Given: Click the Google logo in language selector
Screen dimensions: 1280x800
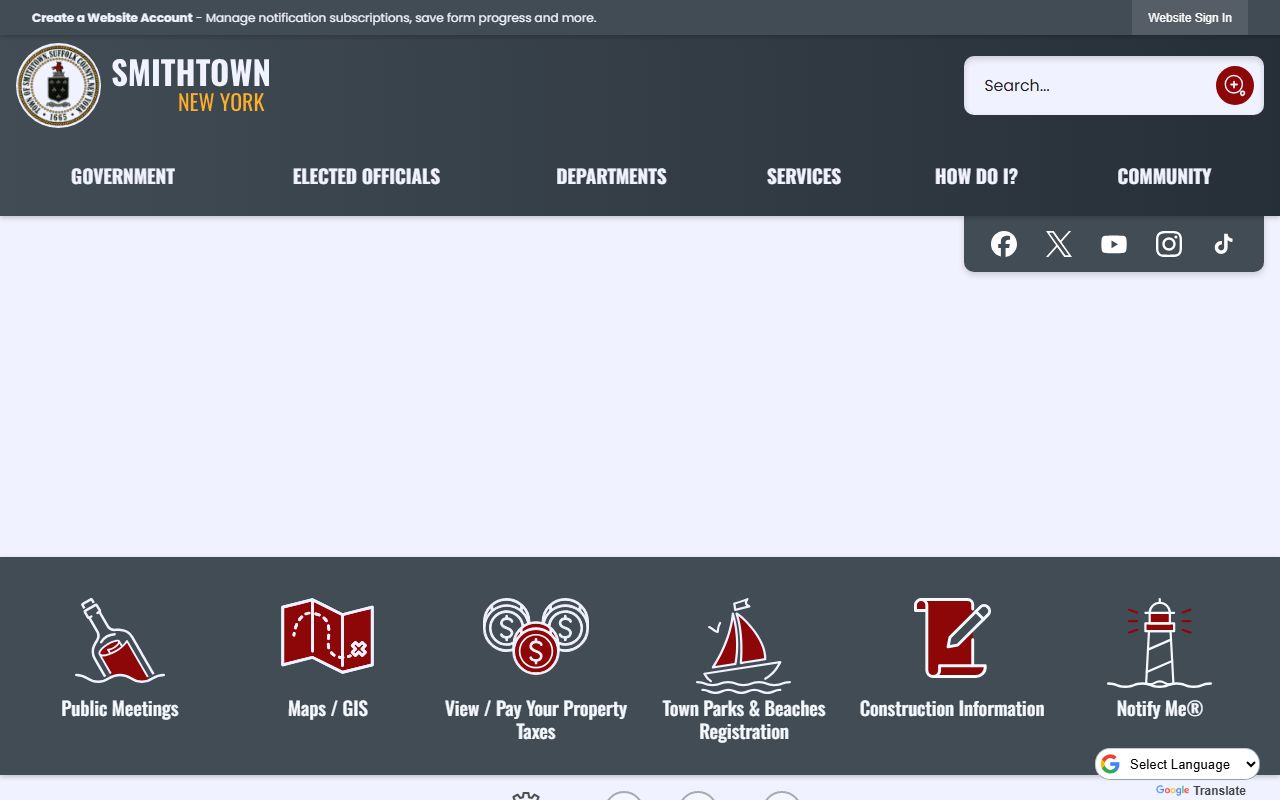Looking at the screenshot, I should [x=1110, y=764].
